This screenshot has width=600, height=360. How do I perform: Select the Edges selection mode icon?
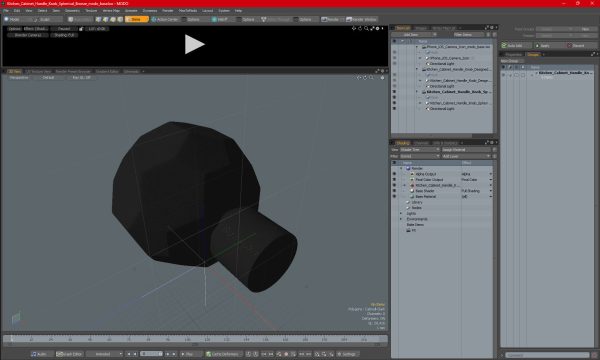(x=106, y=19)
